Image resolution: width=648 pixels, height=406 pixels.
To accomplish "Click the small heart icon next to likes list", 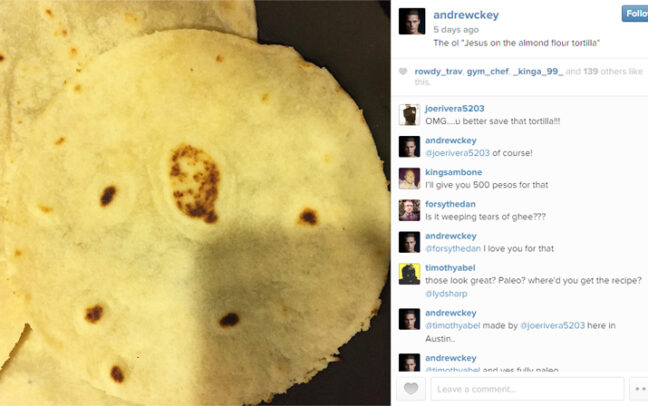I will (403, 72).
